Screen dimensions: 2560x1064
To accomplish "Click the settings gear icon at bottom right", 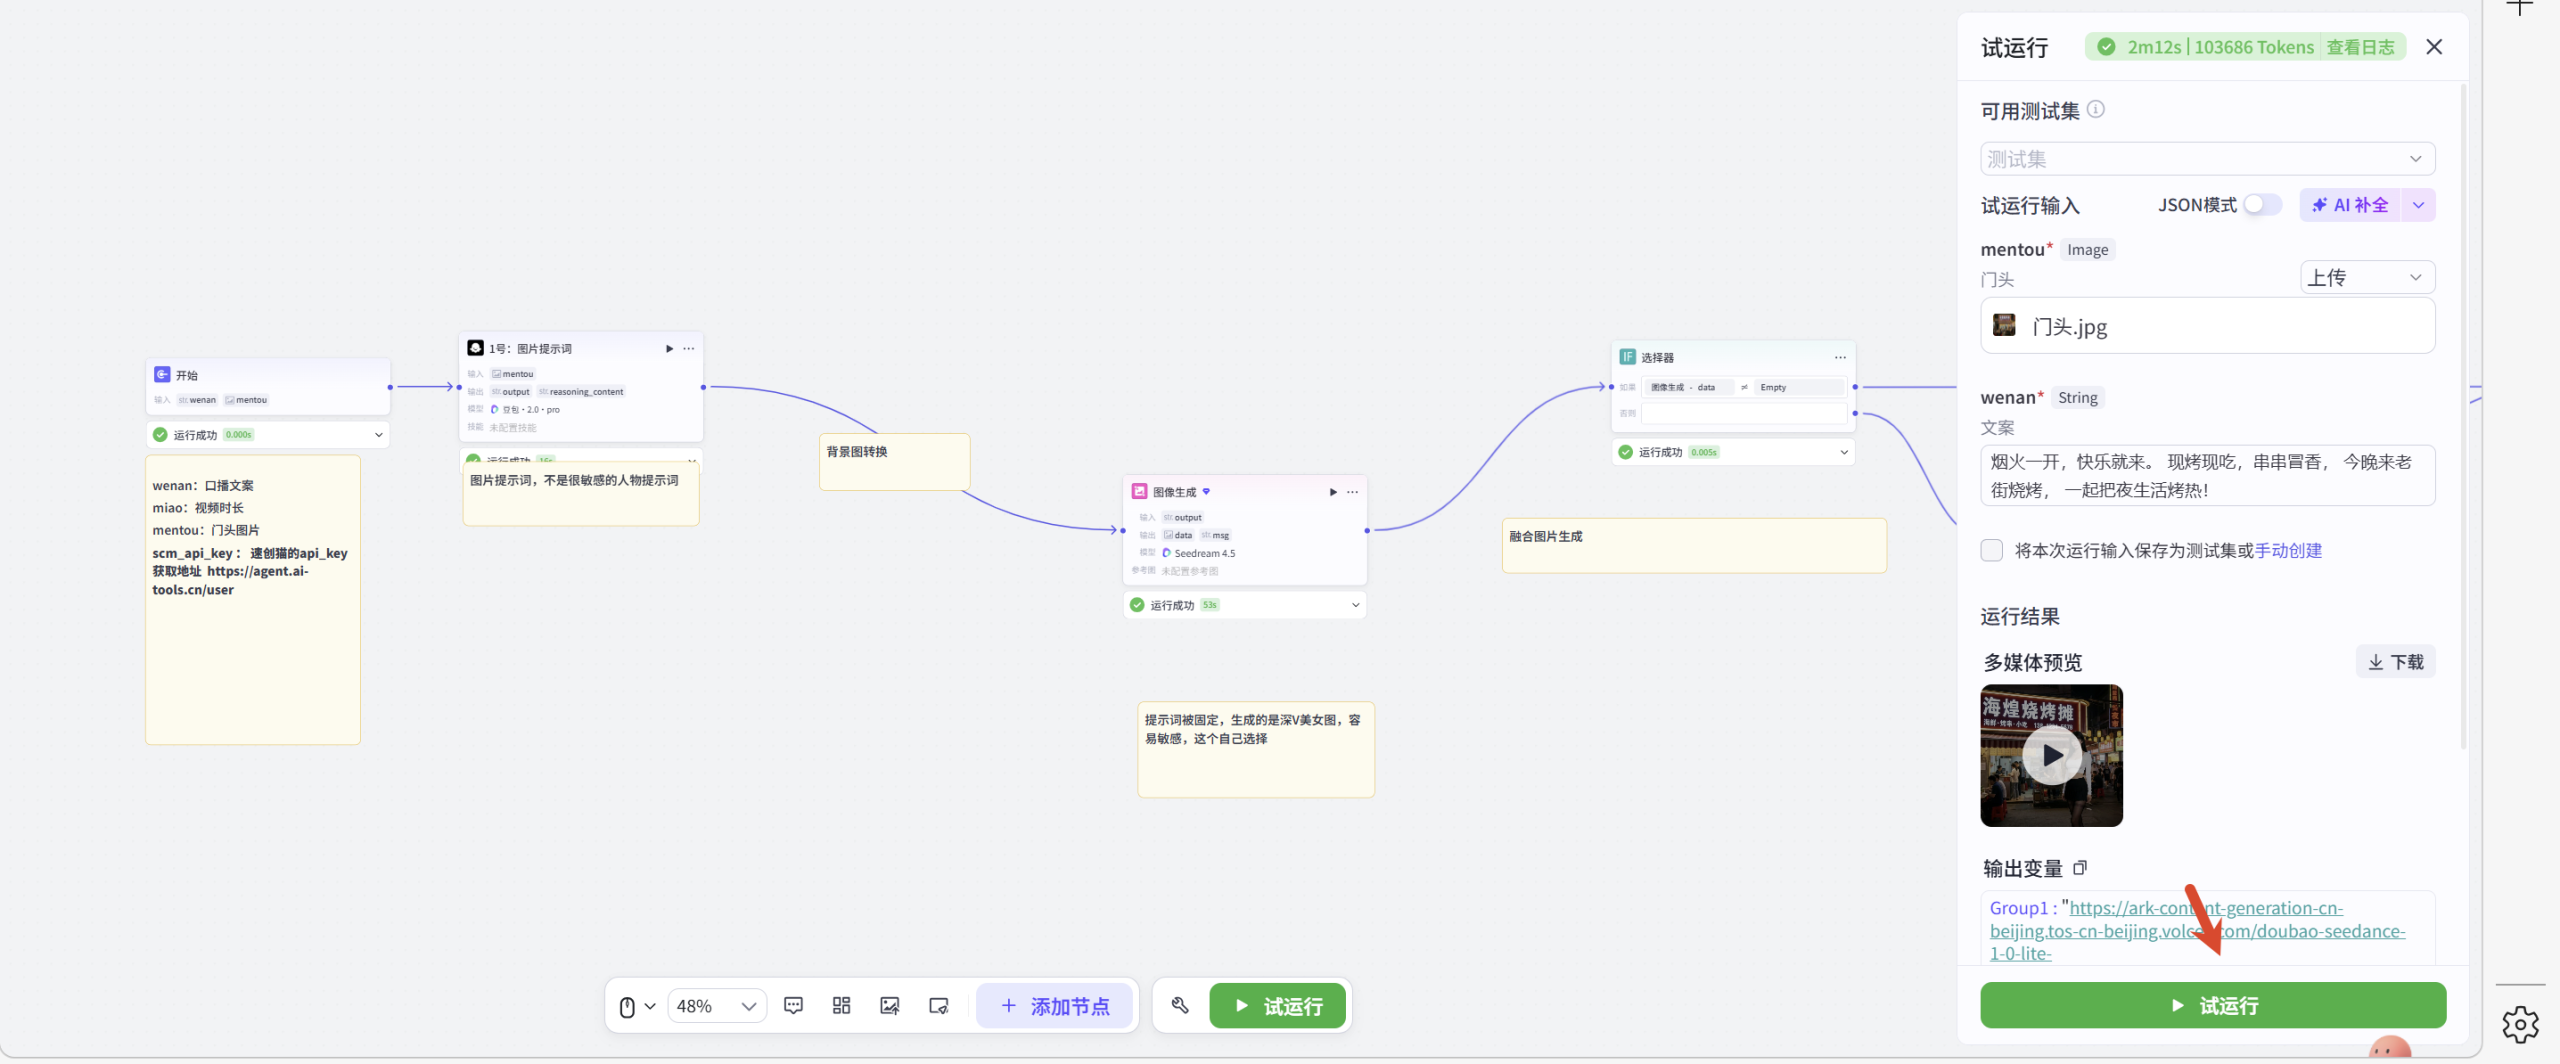I will (2520, 1024).
